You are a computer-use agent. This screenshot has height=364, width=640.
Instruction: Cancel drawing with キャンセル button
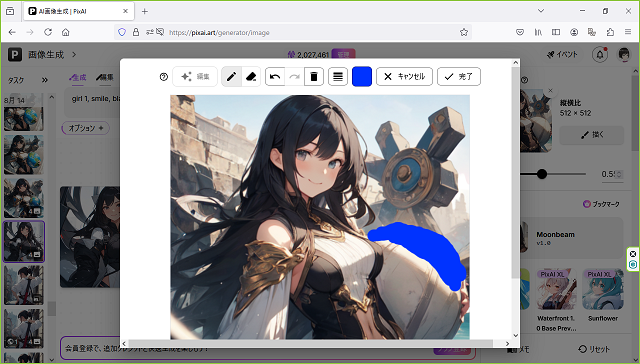[404, 77]
